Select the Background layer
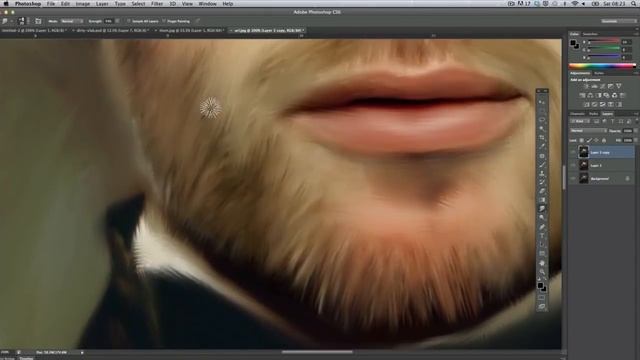 coord(606,178)
